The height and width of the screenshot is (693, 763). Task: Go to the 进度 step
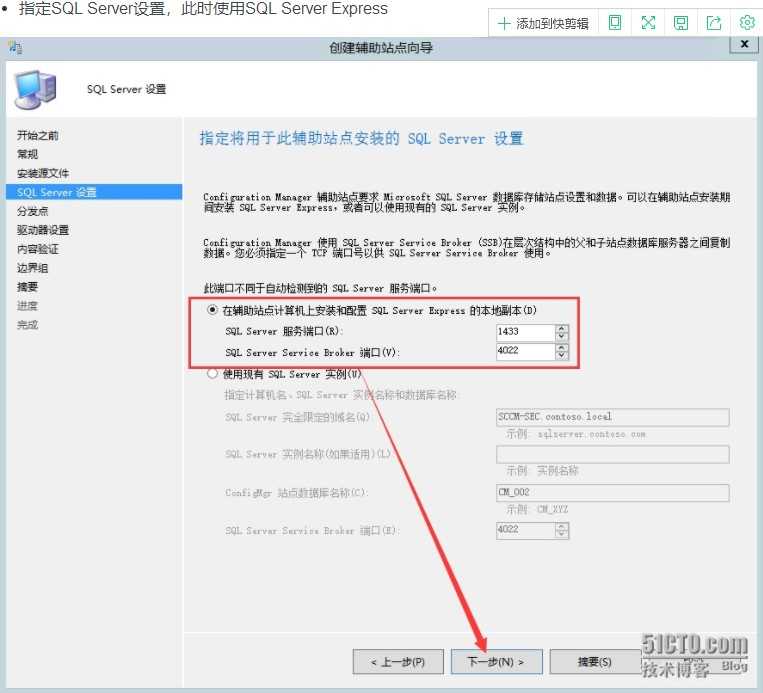pos(27,306)
